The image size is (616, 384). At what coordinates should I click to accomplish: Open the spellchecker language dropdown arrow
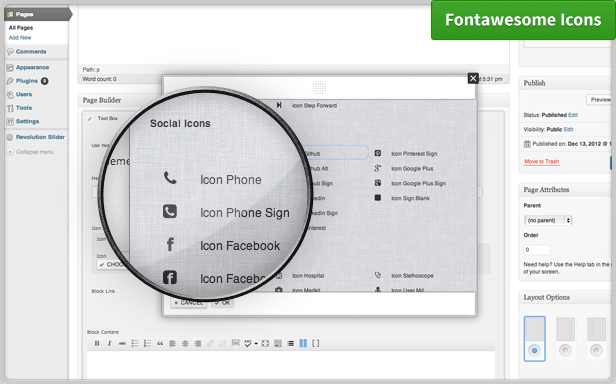256,344
